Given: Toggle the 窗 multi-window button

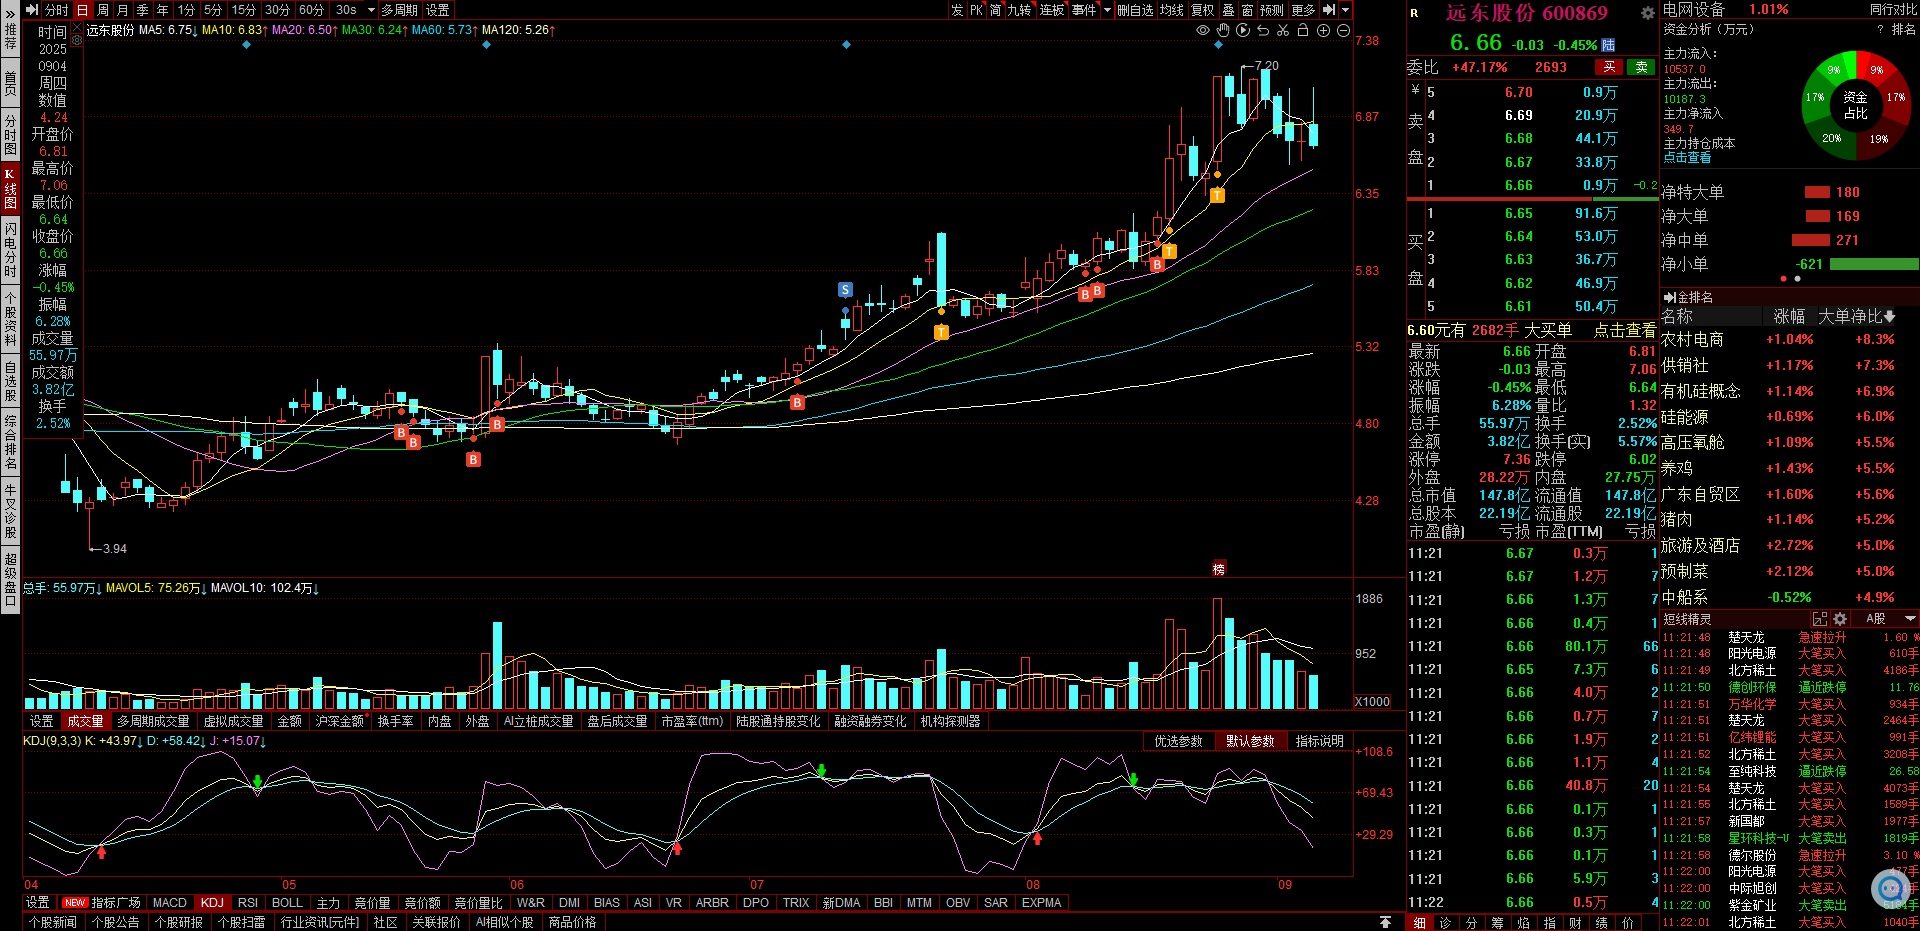Looking at the screenshot, I should point(1247,10).
